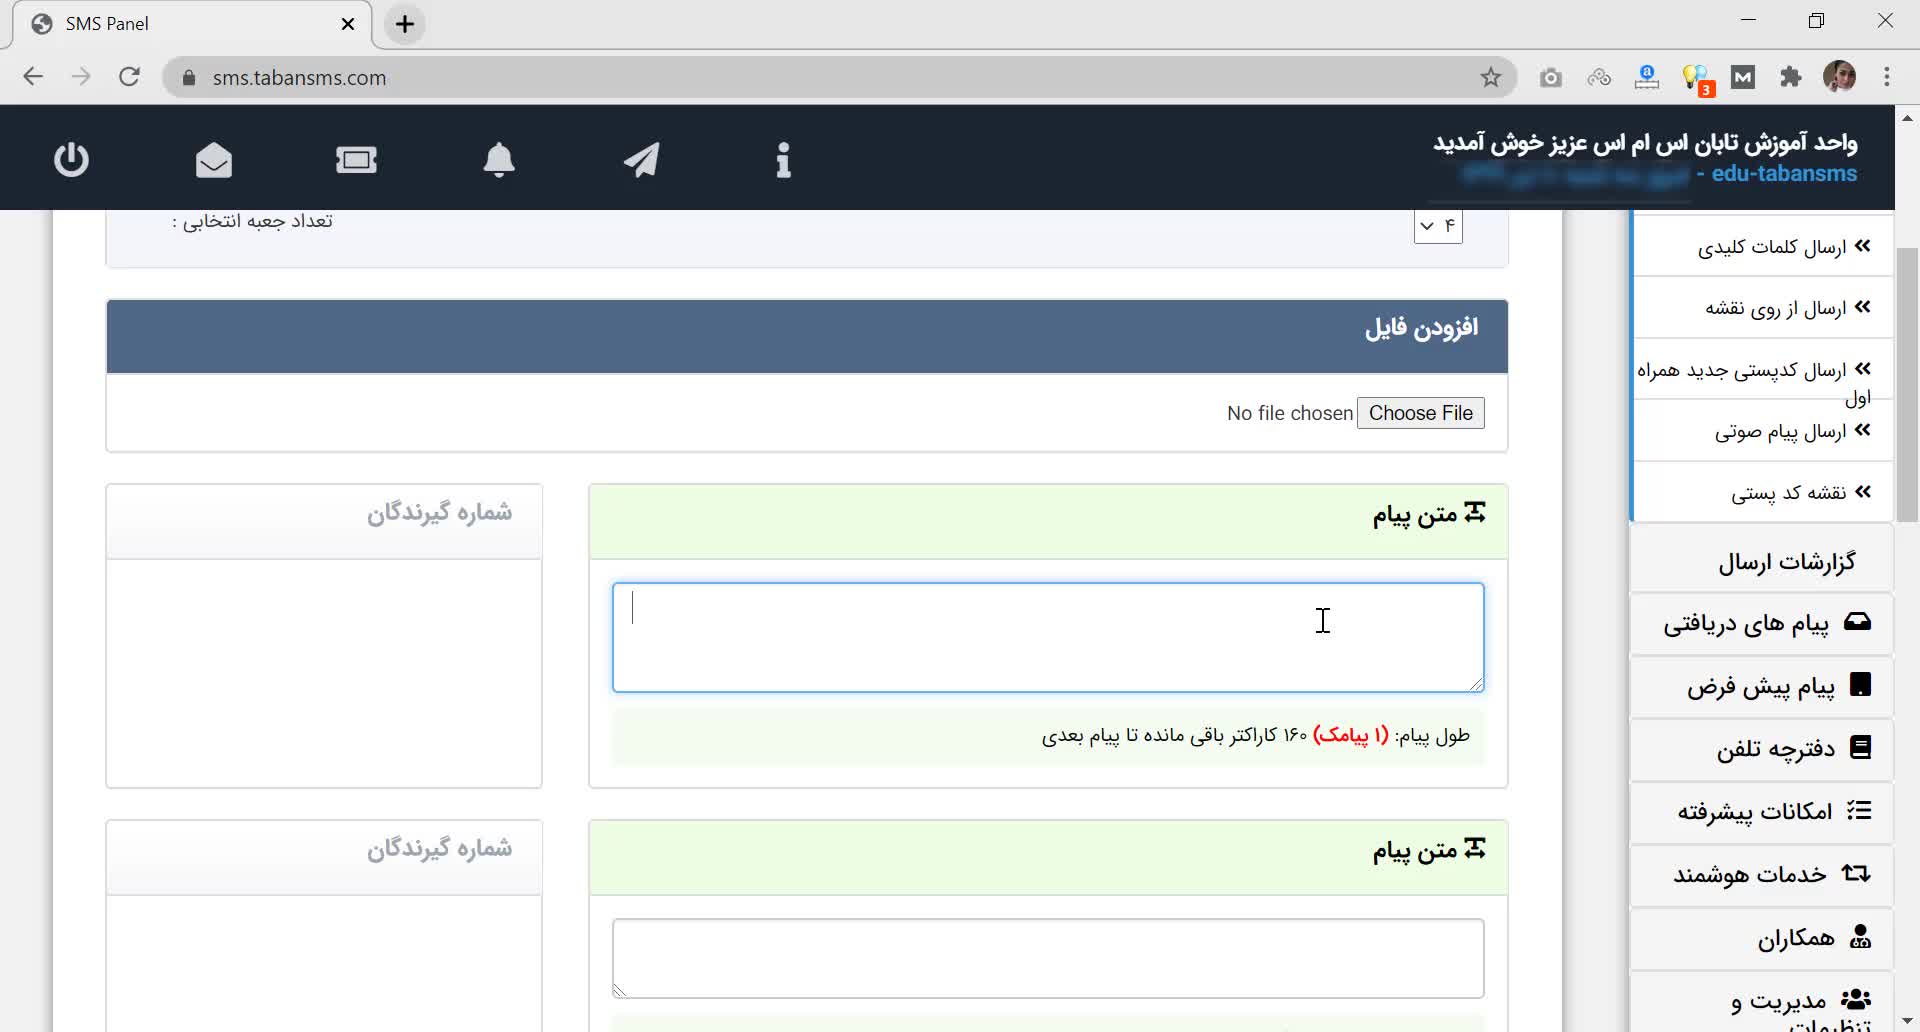The width and height of the screenshot is (1920, 1032).
Task: Open the info icon in header
Action: [x=783, y=160]
